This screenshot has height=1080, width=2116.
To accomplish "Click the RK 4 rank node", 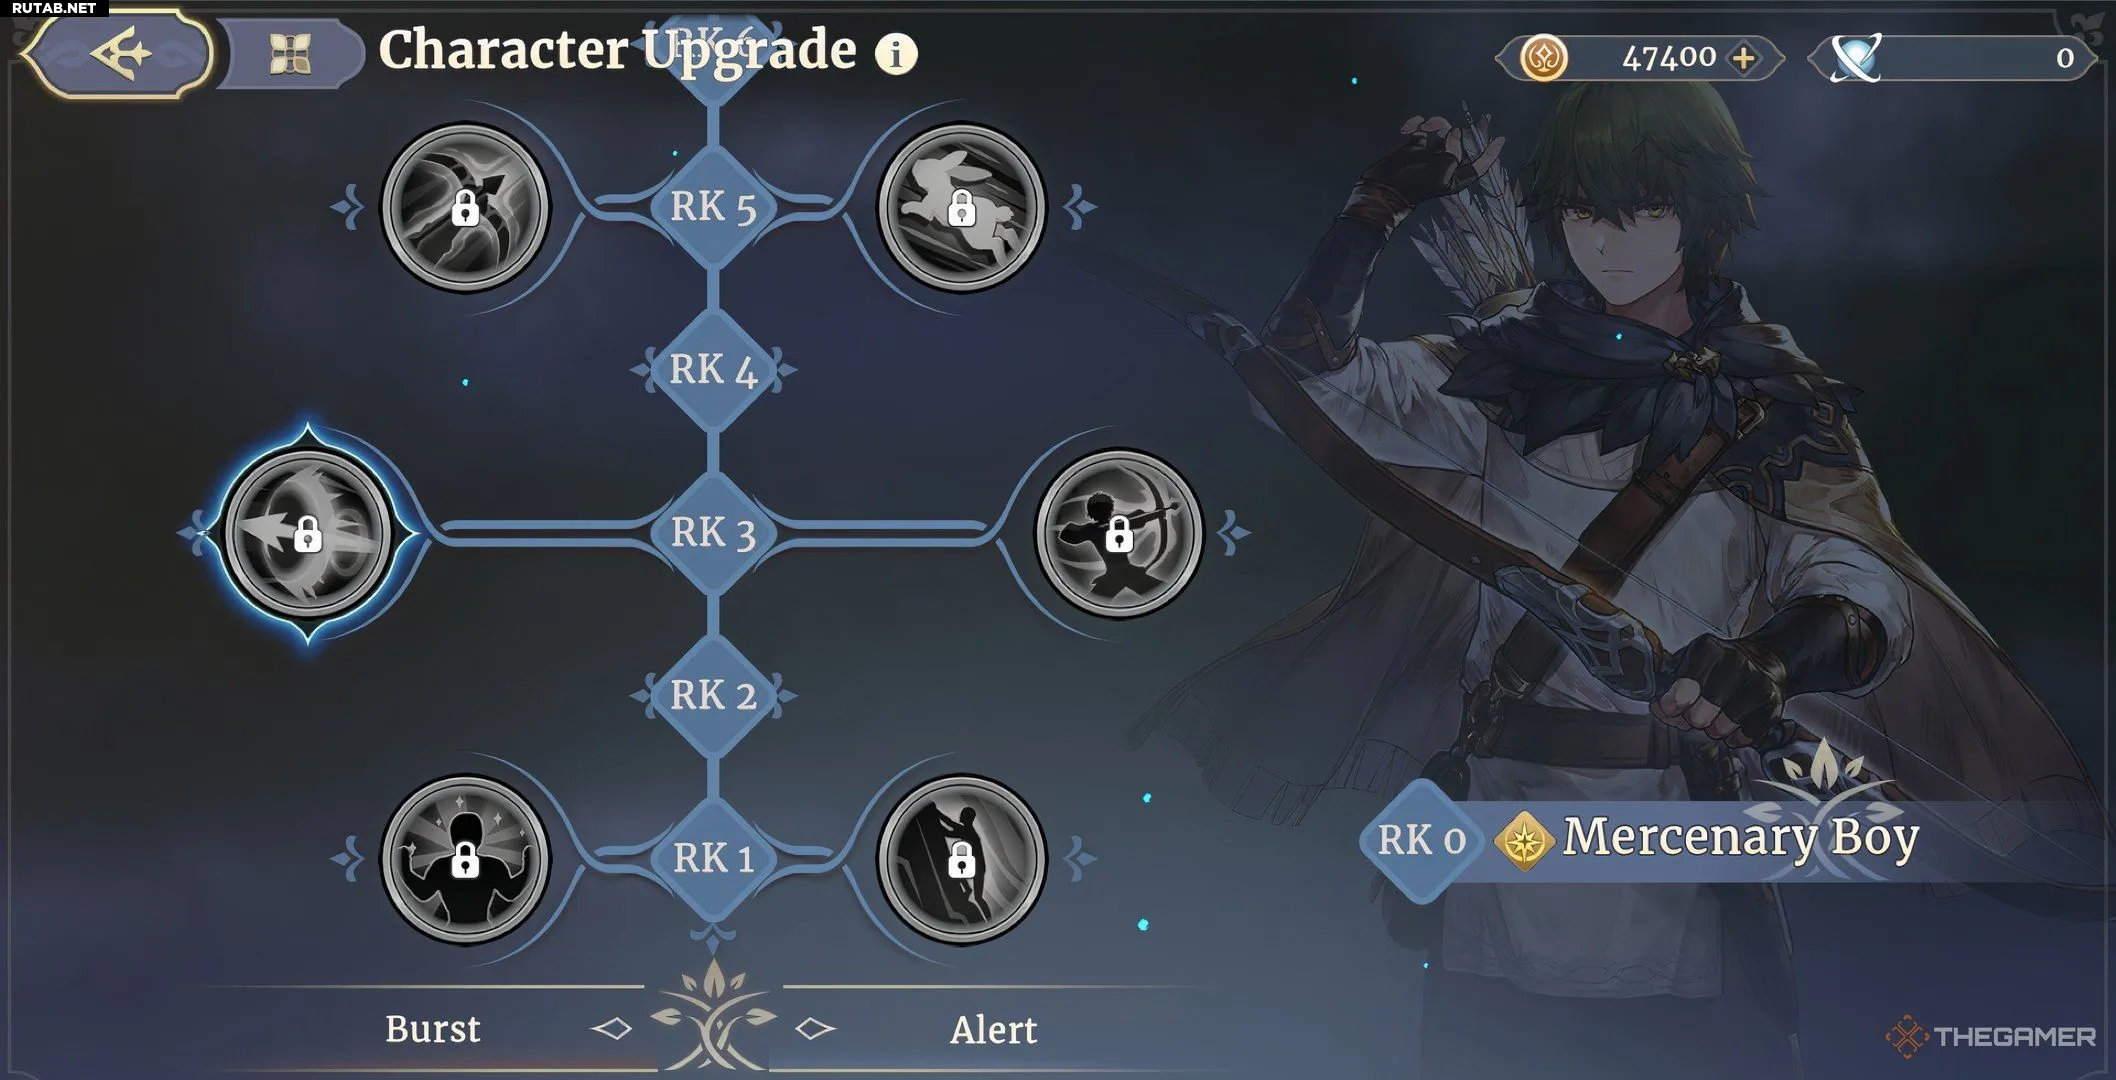I will (713, 369).
